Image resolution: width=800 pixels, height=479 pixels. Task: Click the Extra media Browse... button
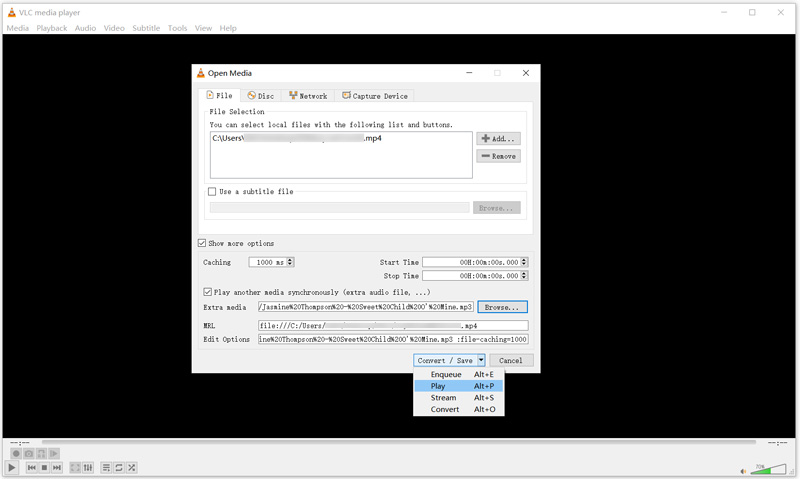[503, 307]
